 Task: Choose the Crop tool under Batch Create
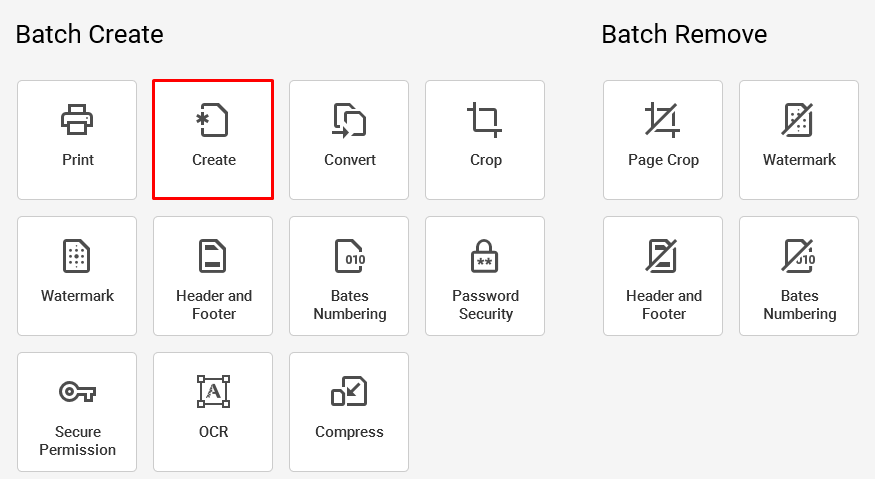[x=485, y=140]
